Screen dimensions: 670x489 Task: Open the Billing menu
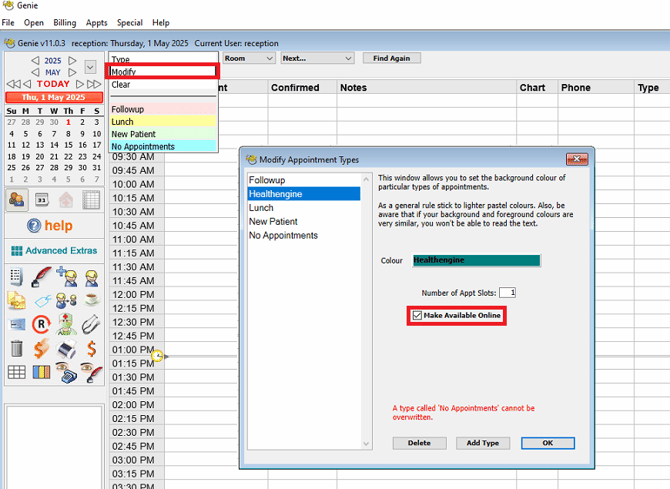(64, 22)
